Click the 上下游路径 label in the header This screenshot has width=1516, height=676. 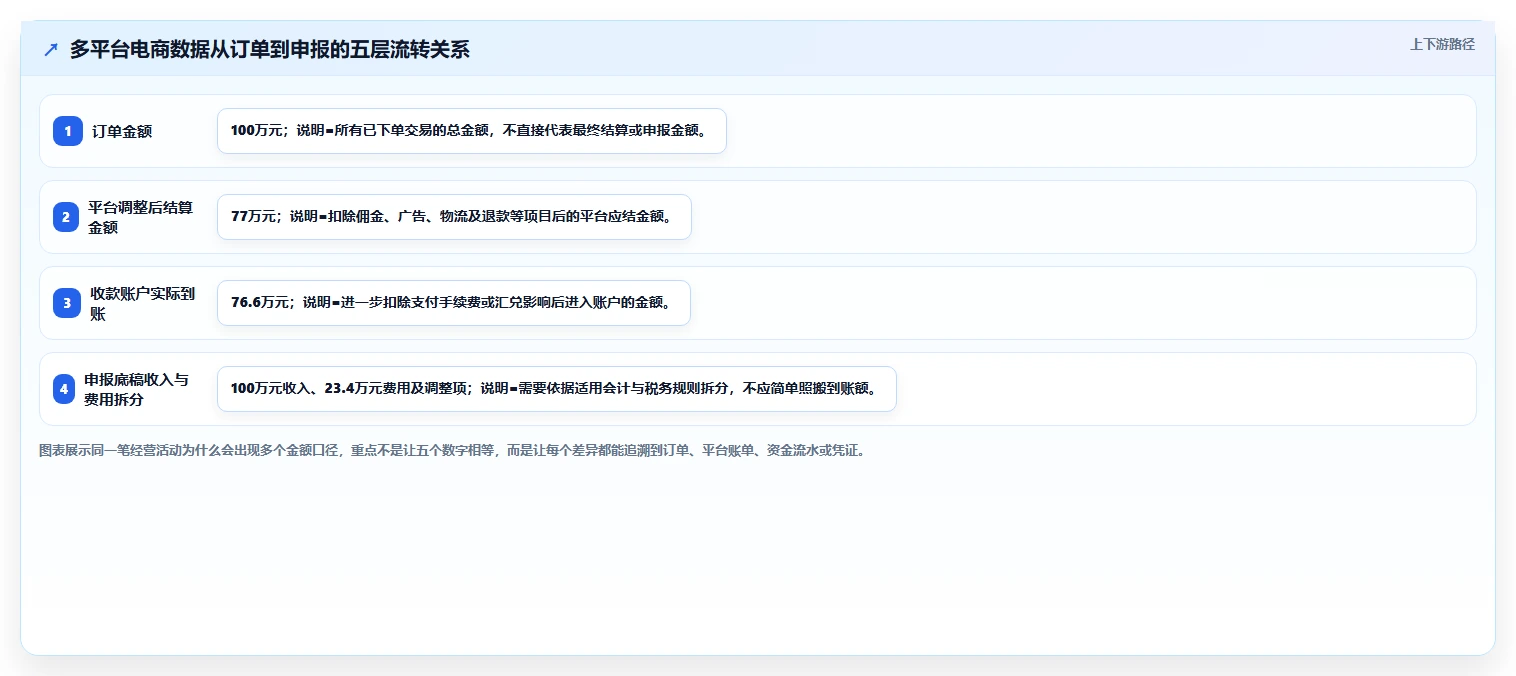[1442, 44]
